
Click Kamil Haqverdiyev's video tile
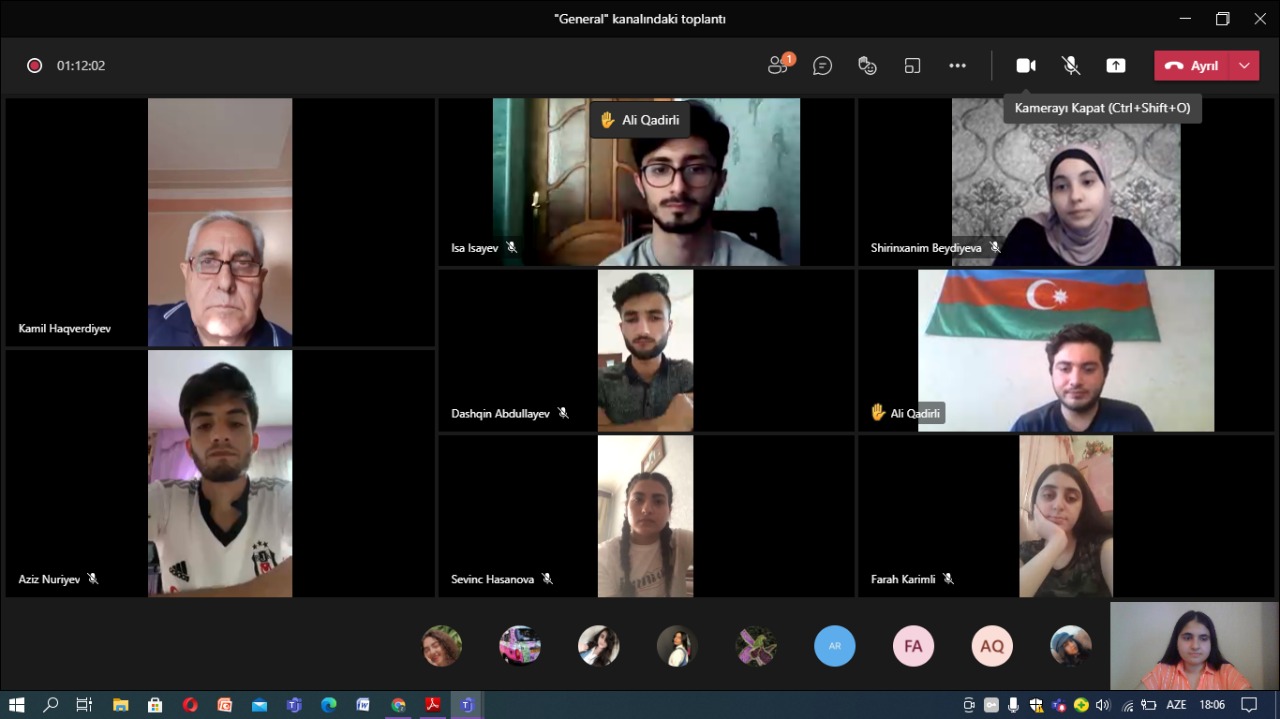(x=220, y=222)
